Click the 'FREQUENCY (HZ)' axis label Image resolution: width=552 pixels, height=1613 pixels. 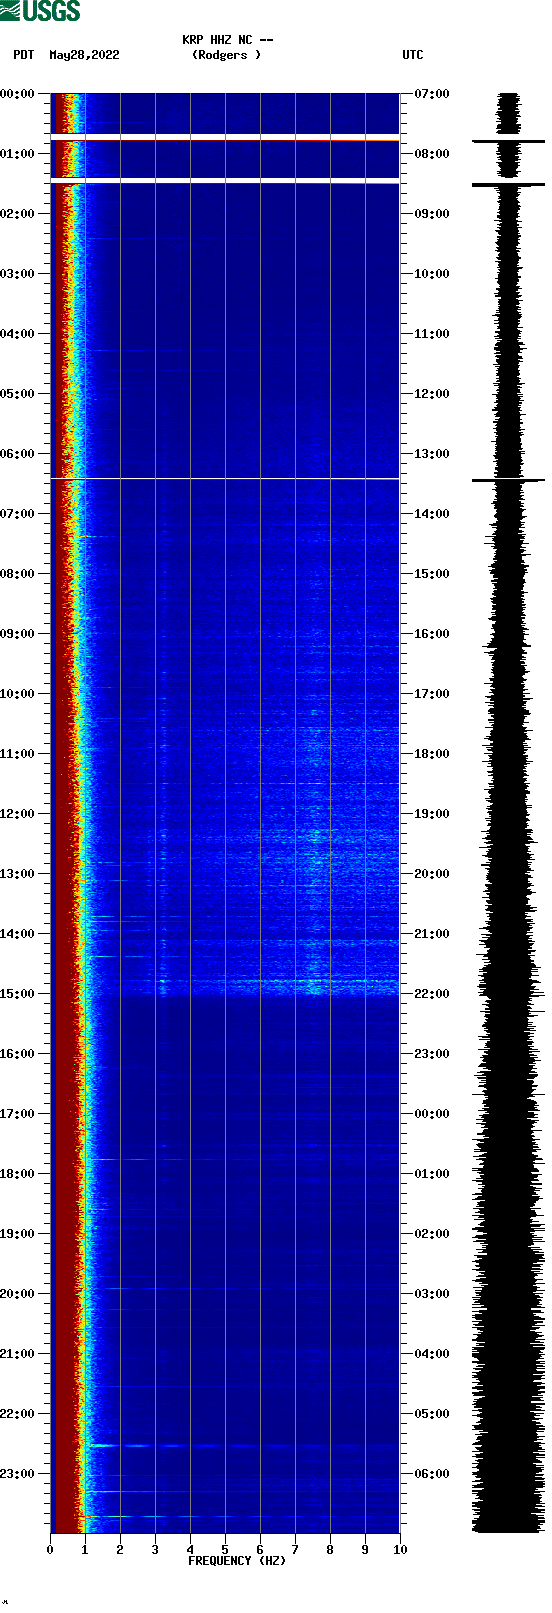237,1561
